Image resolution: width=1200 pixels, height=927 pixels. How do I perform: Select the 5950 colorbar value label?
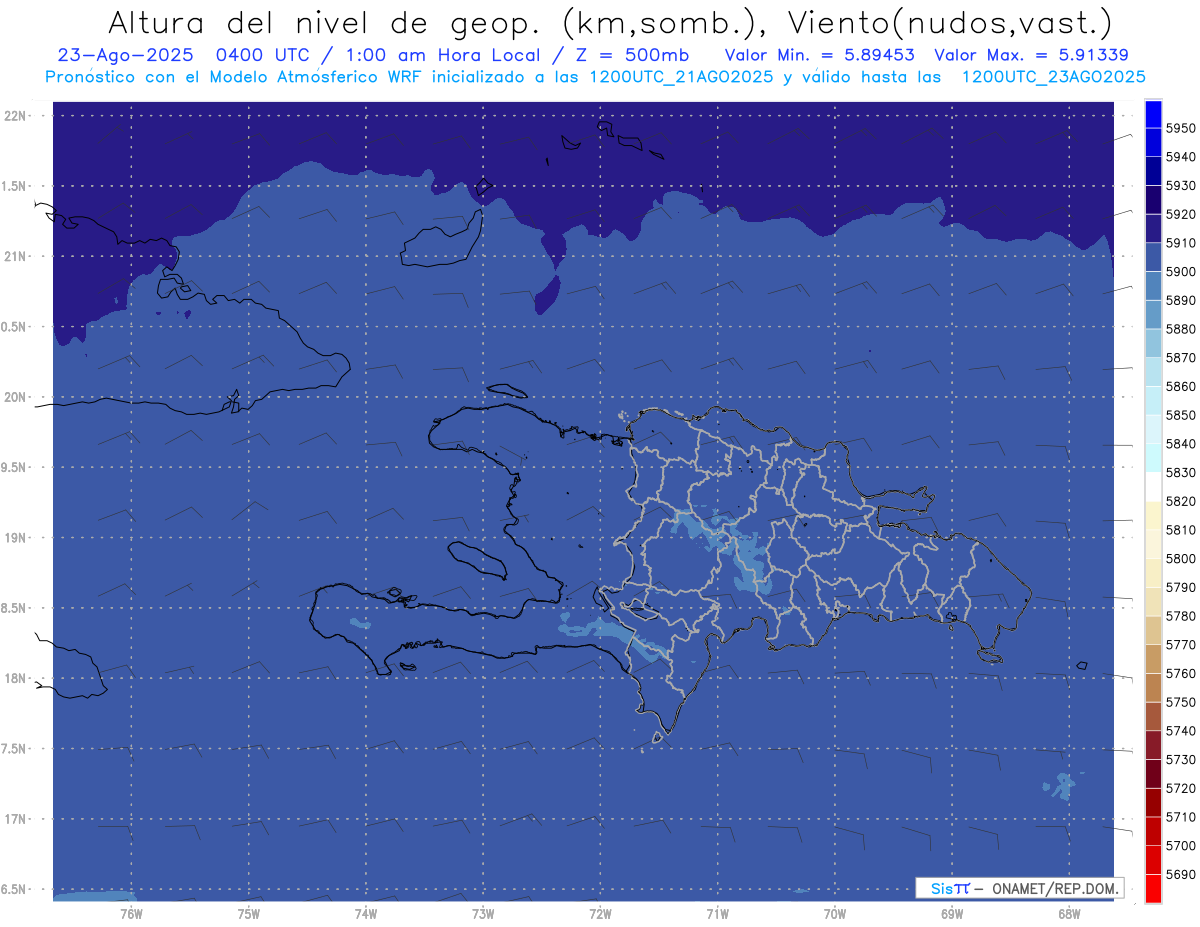pyautogui.click(x=1180, y=128)
